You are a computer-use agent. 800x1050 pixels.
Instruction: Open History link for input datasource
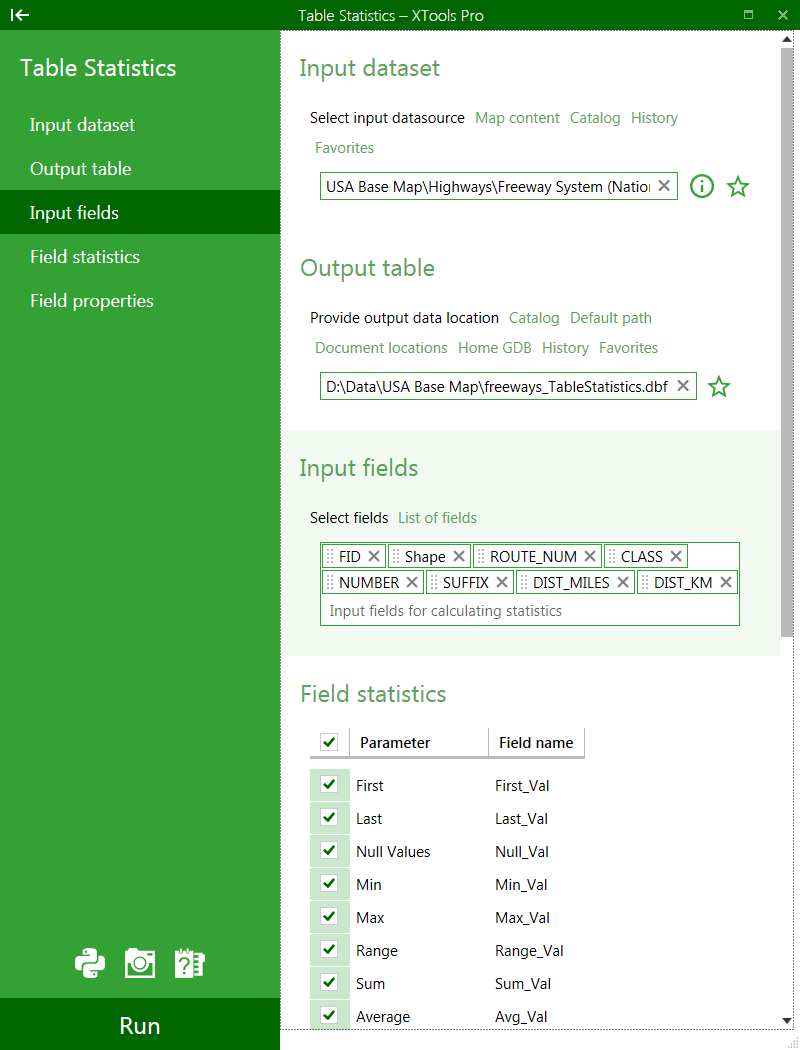pos(655,118)
